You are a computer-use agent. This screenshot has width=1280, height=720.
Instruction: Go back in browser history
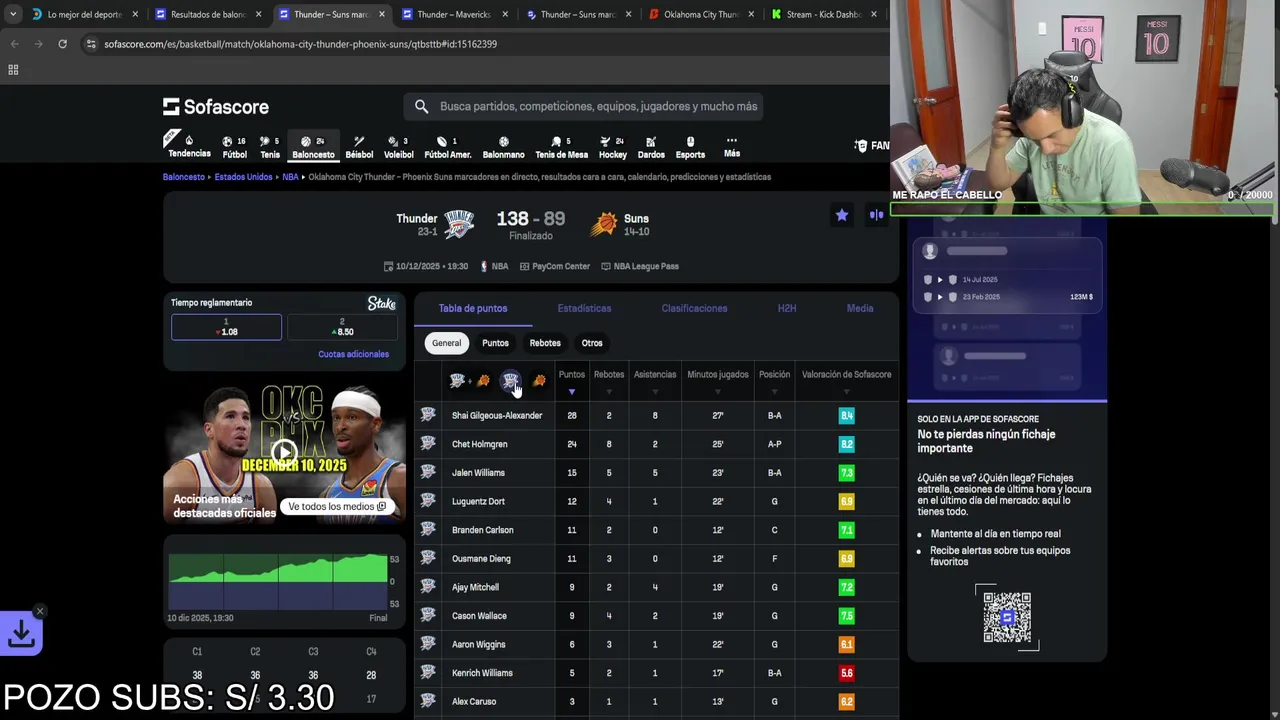point(15,44)
